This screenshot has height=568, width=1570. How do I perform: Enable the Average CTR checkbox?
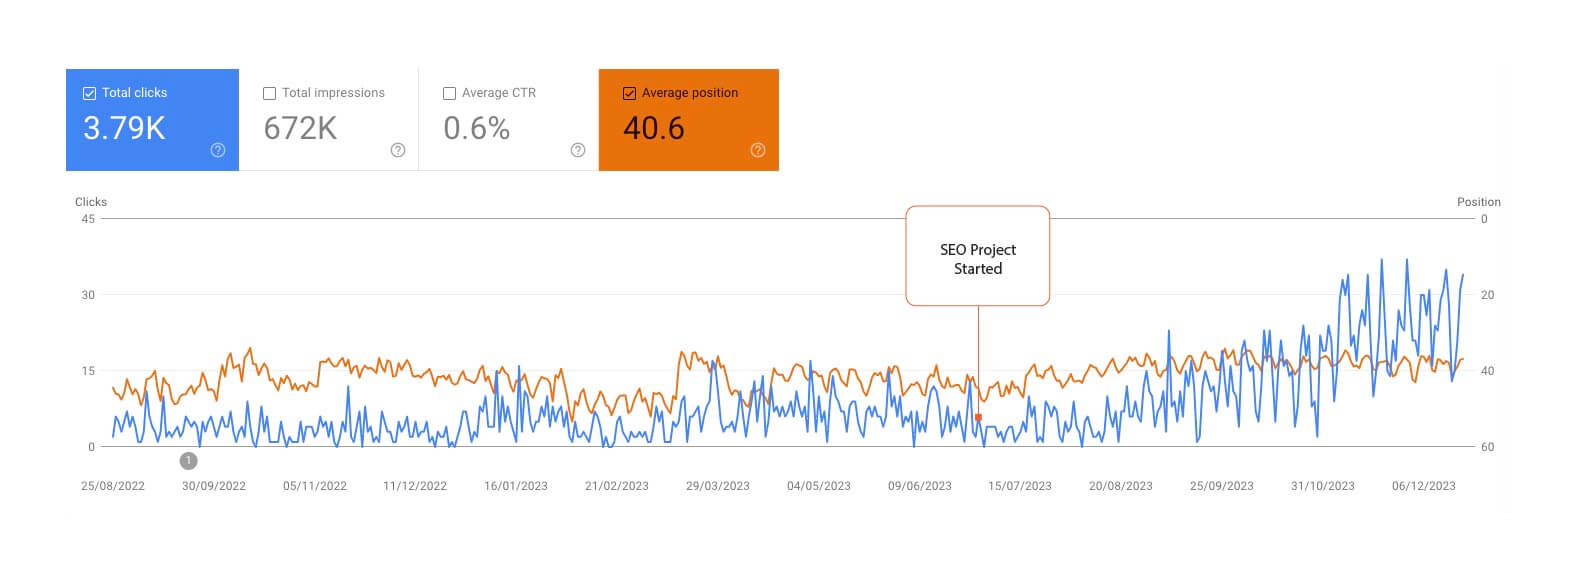click(449, 93)
